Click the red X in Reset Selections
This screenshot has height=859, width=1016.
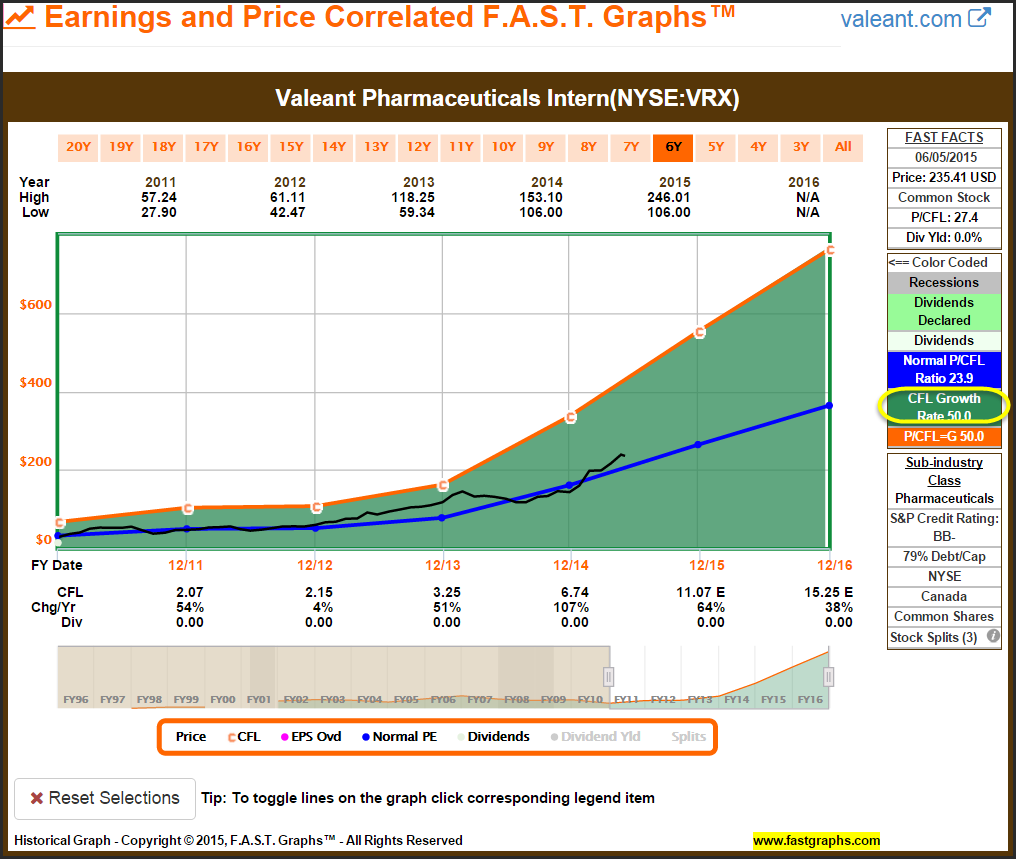click(37, 798)
